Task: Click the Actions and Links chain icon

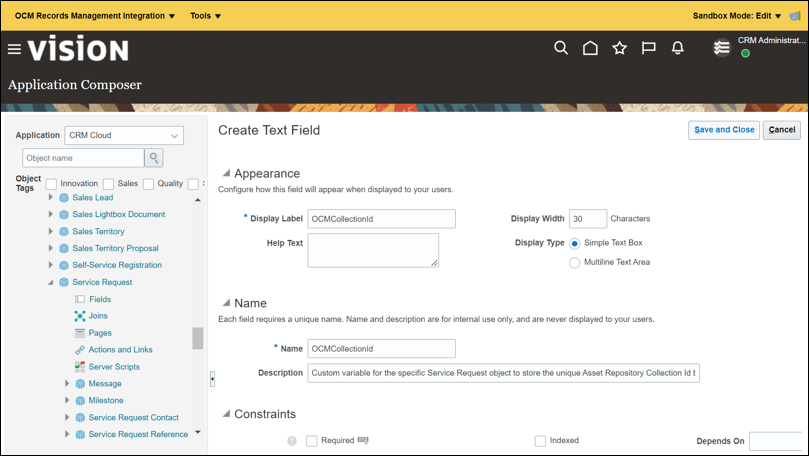Action: click(80, 350)
